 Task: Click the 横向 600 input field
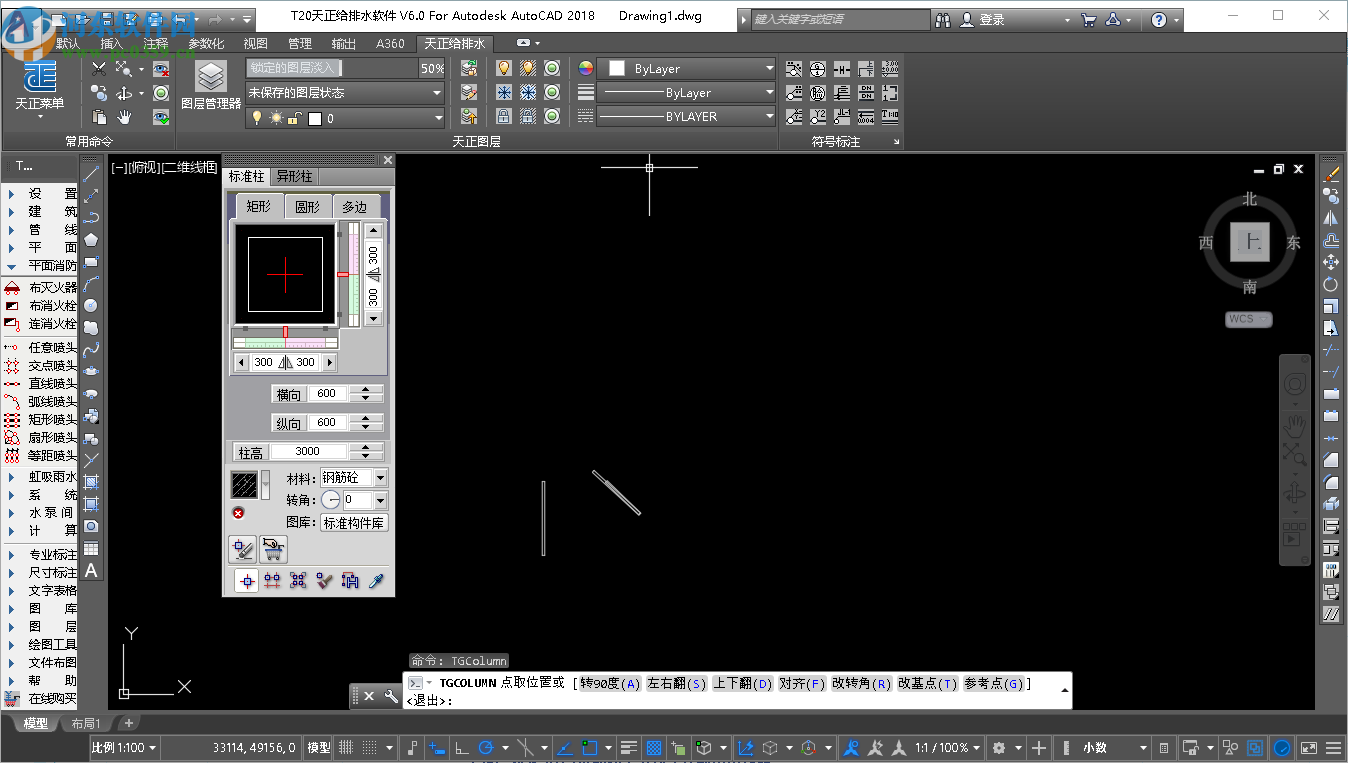329,394
